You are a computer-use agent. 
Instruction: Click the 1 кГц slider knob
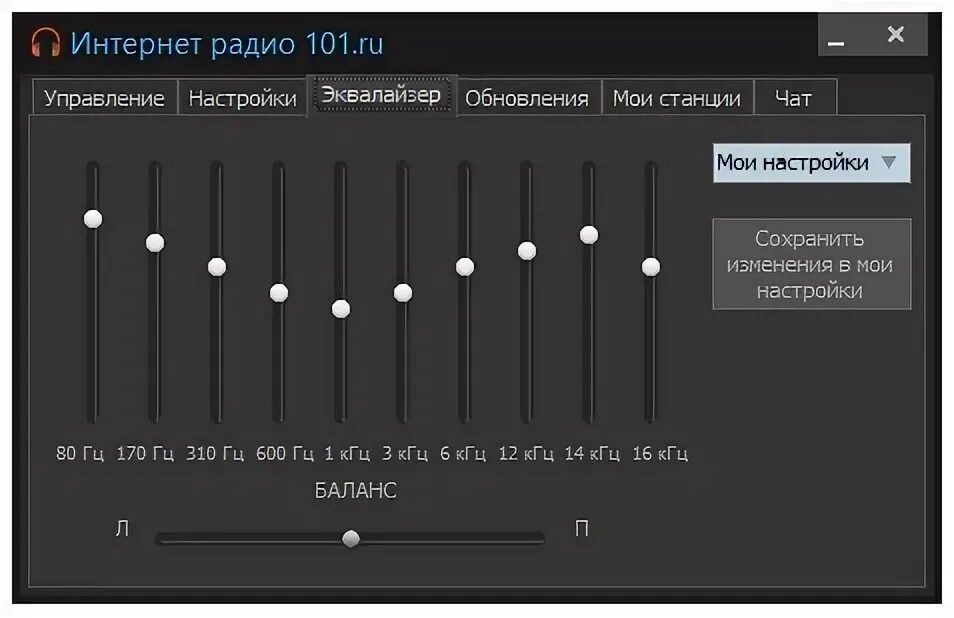tap(341, 309)
